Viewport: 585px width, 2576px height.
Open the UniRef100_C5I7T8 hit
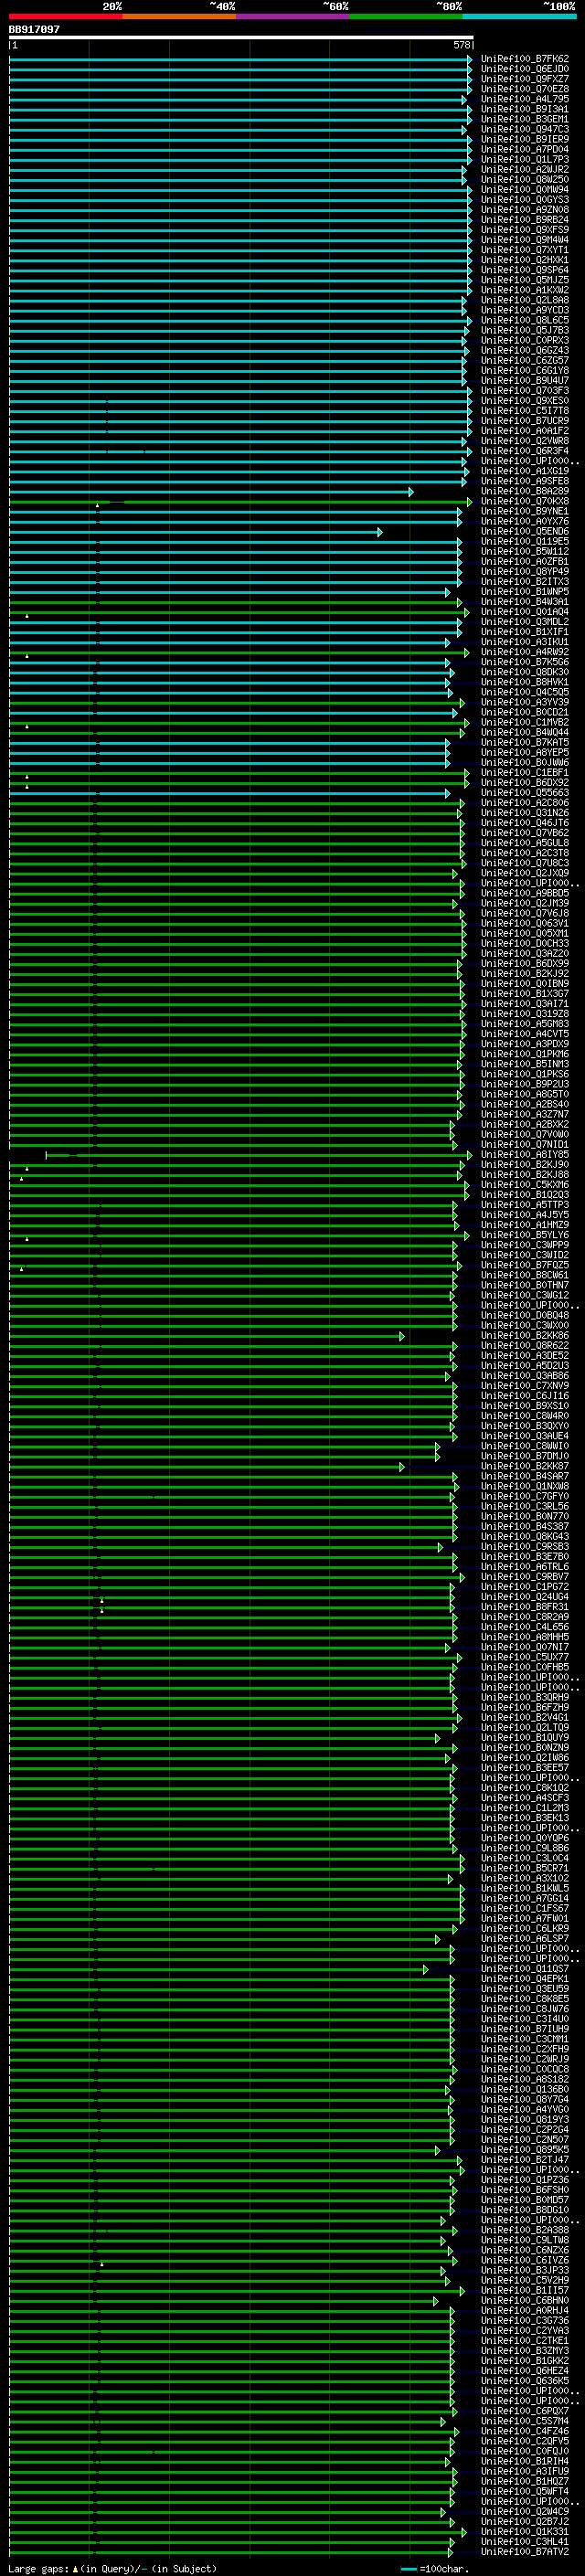coord(525,411)
